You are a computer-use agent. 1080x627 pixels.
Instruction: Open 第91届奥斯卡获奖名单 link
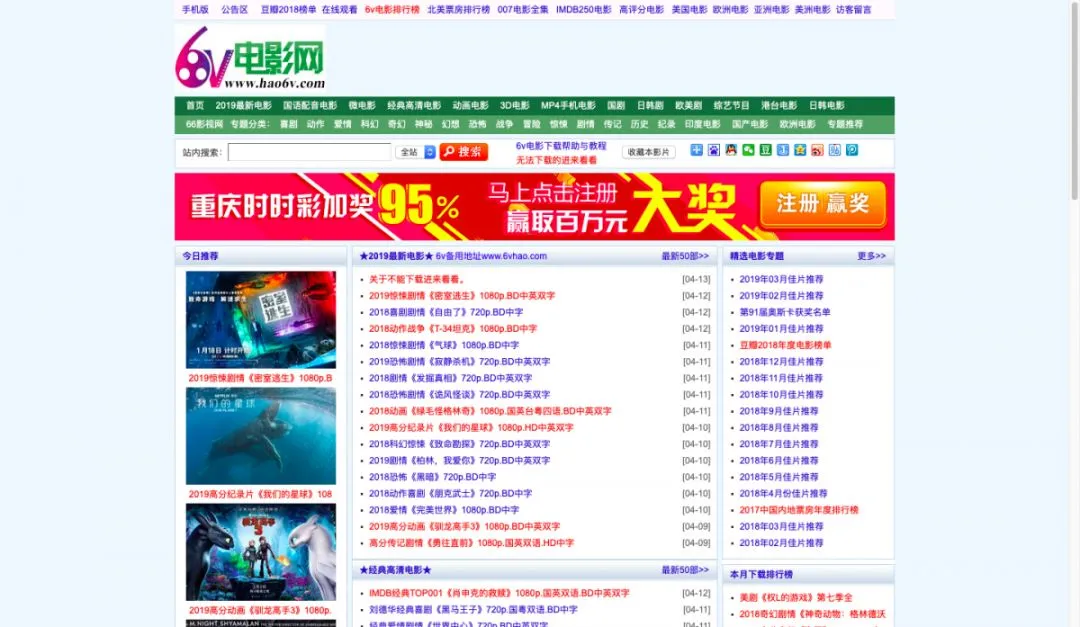(x=785, y=312)
